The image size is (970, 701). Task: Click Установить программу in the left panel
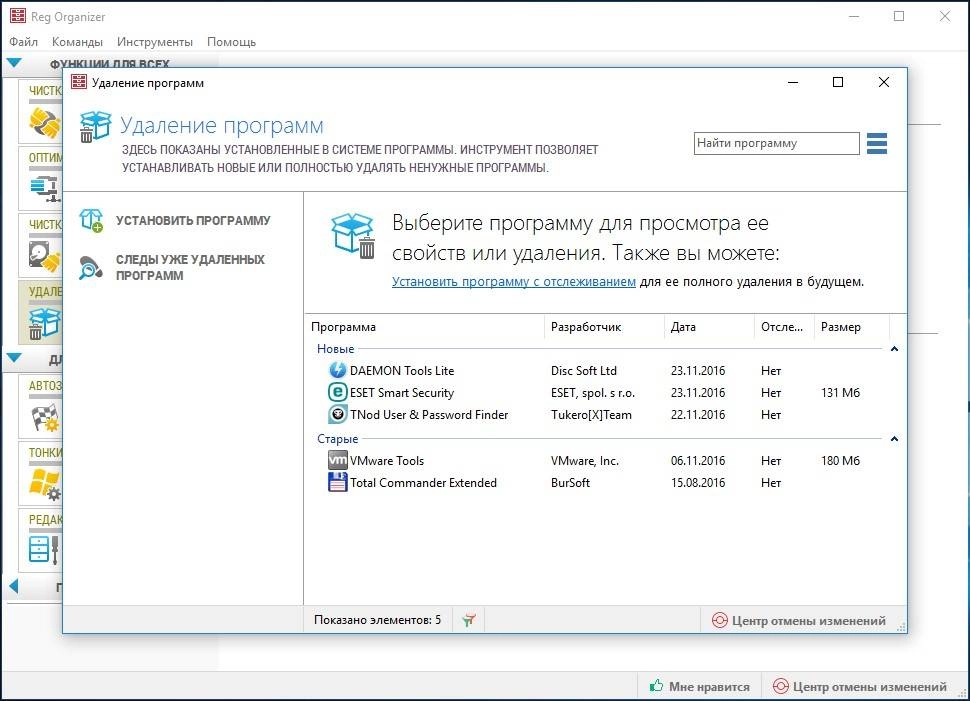pyautogui.click(x=193, y=220)
